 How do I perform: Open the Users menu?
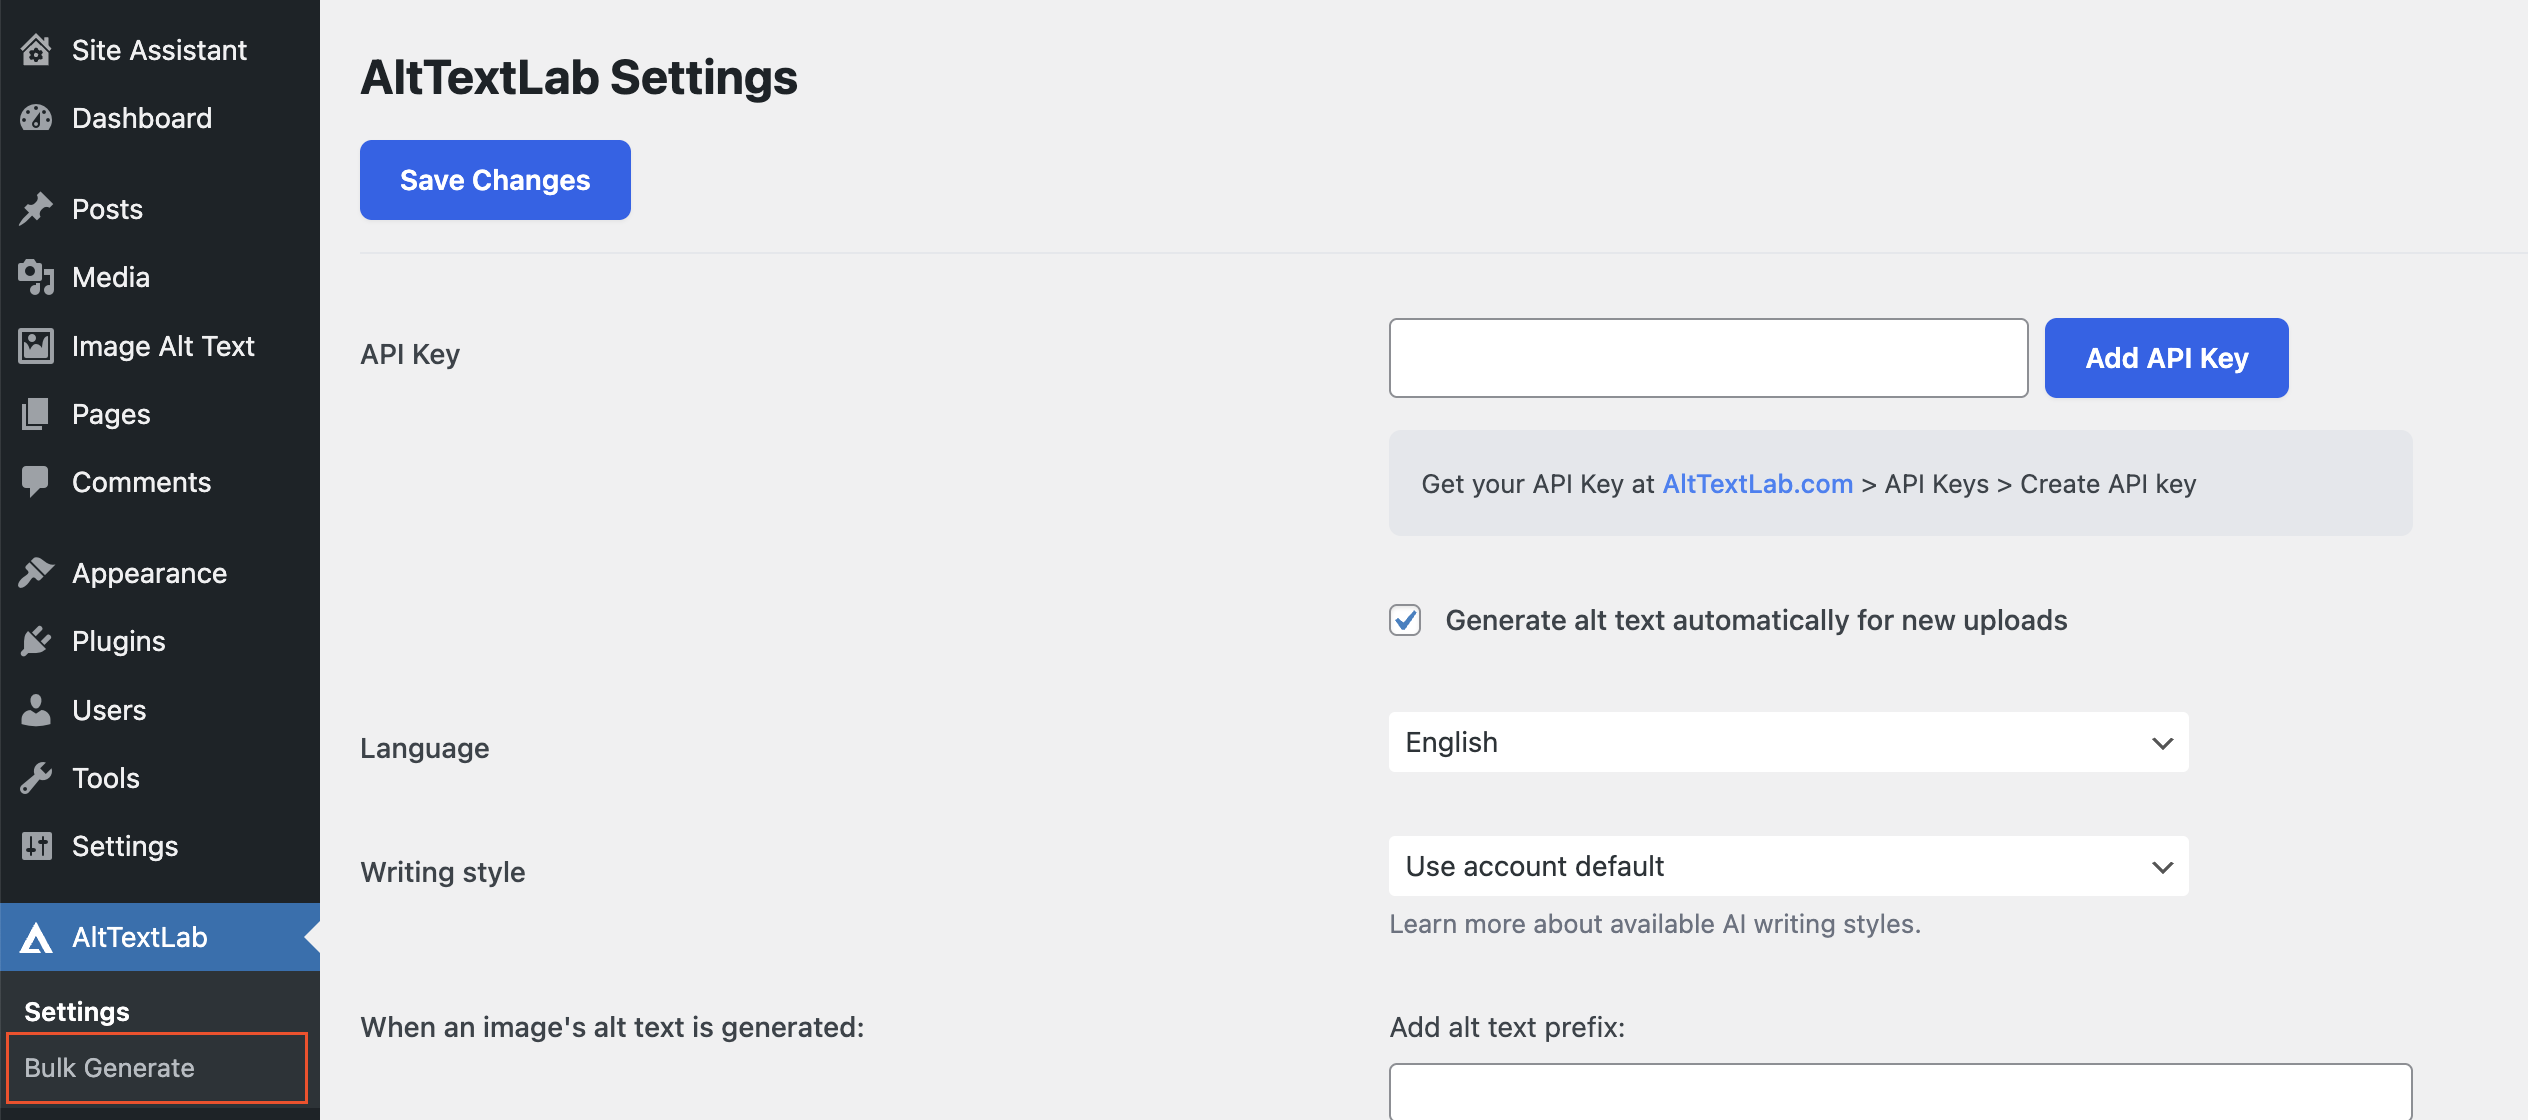(x=160, y=710)
